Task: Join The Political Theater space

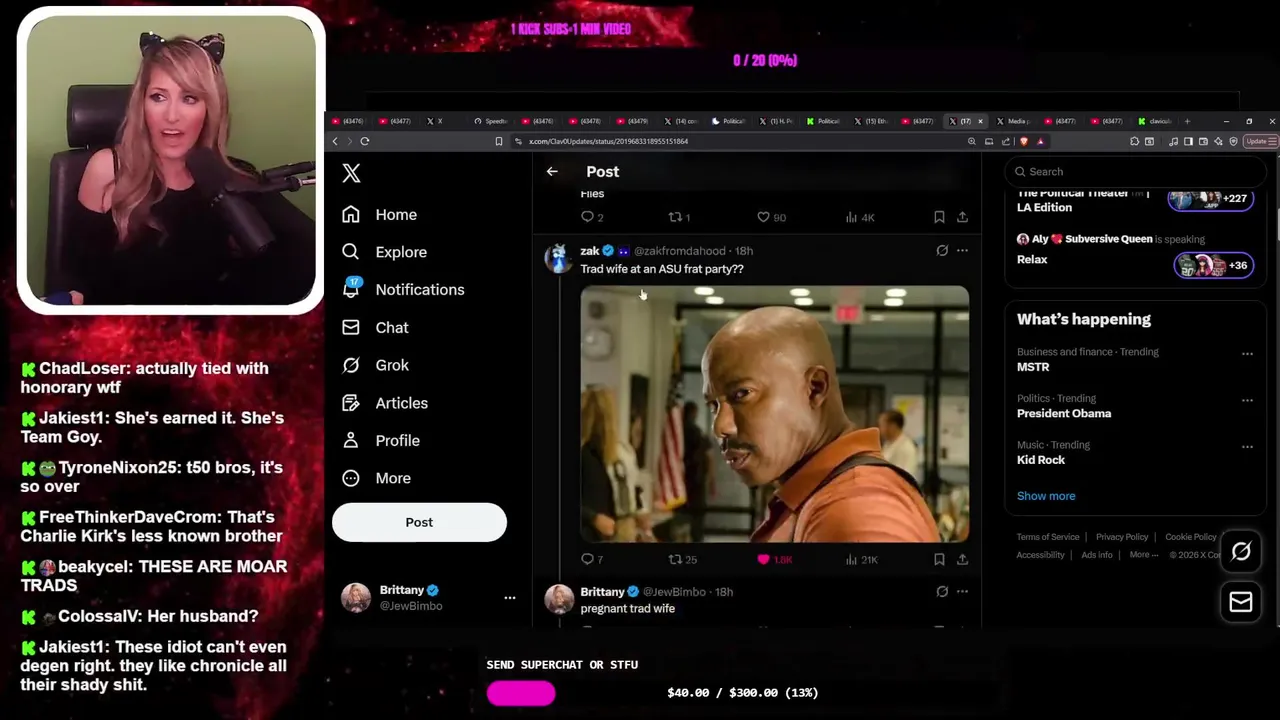Action: [1210, 198]
